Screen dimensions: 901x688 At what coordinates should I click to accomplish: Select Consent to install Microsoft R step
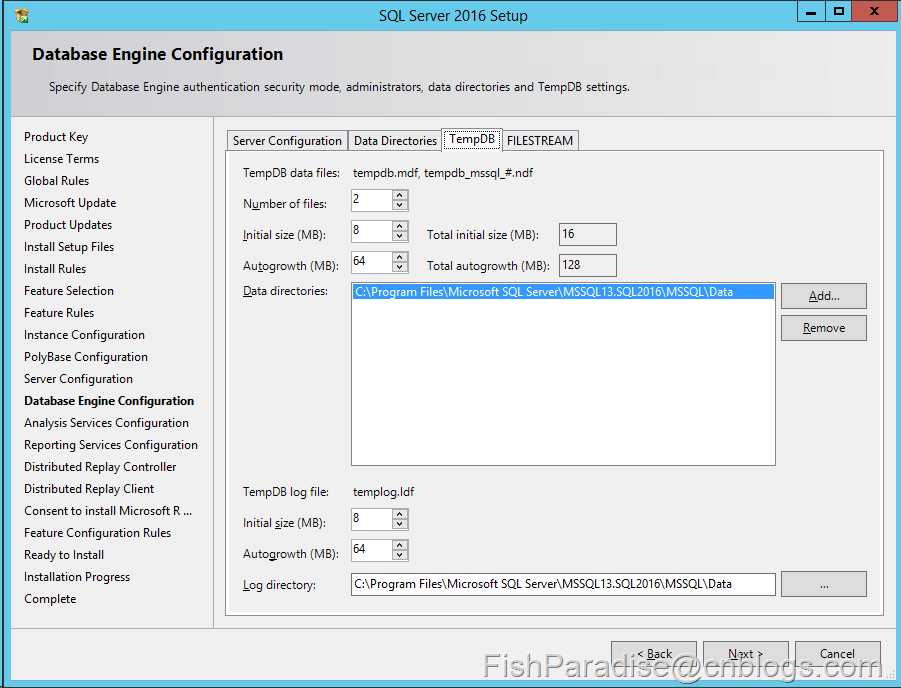point(108,511)
